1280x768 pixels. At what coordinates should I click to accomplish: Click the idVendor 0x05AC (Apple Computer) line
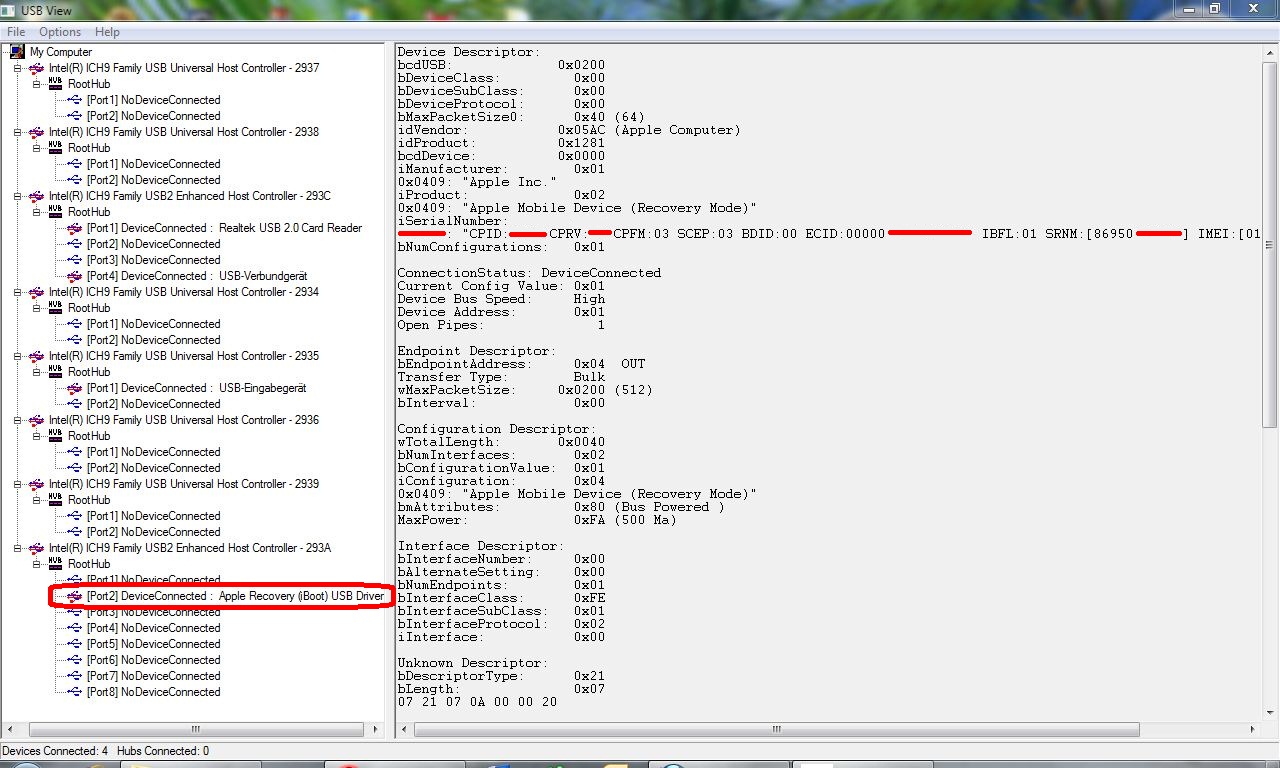pyautogui.click(x=569, y=130)
